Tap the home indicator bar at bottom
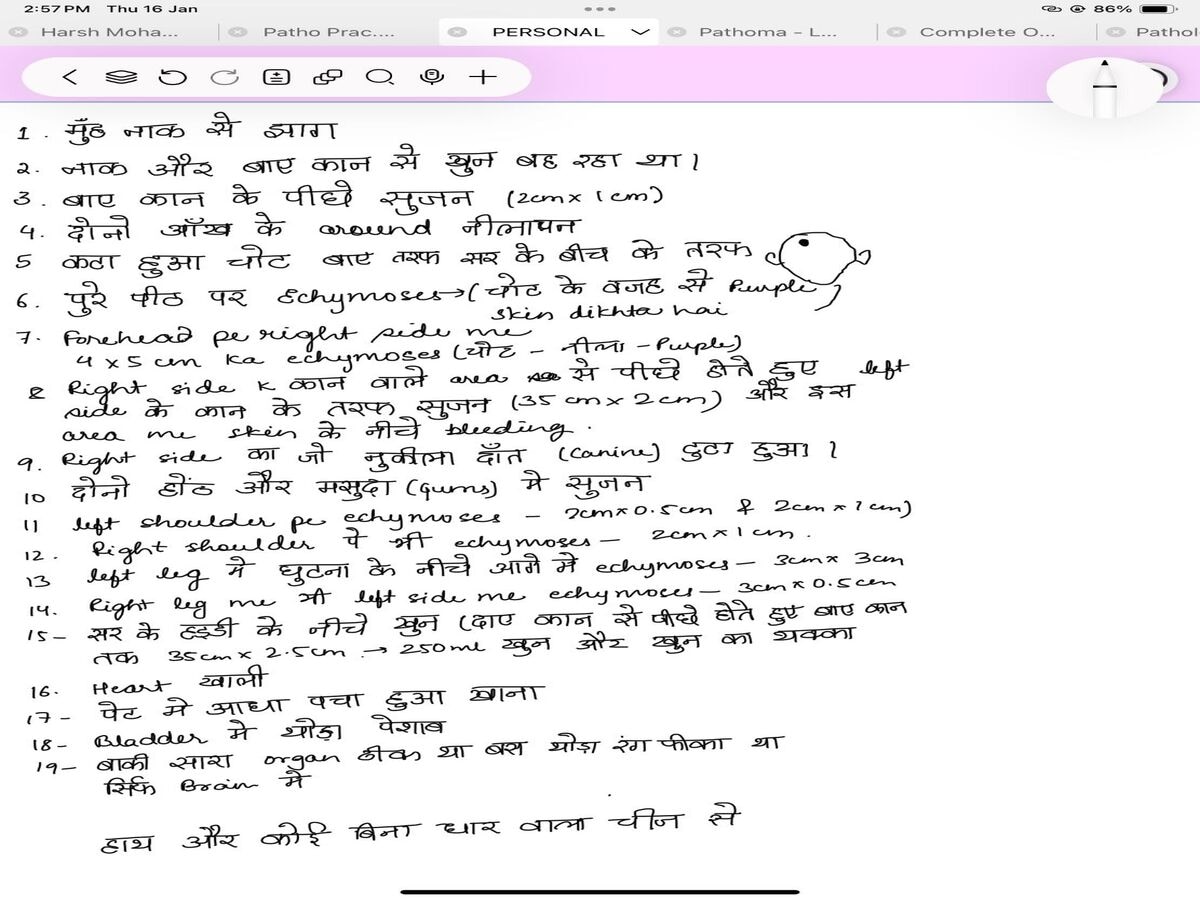 pos(600,891)
